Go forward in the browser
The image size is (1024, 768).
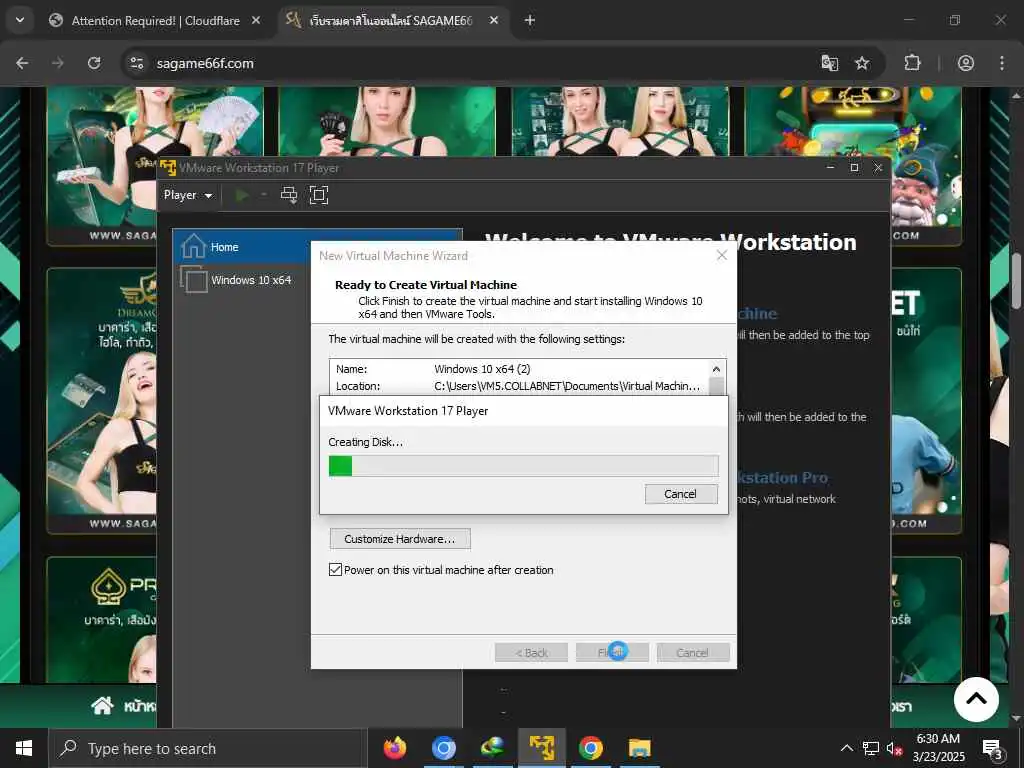(57, 63)
